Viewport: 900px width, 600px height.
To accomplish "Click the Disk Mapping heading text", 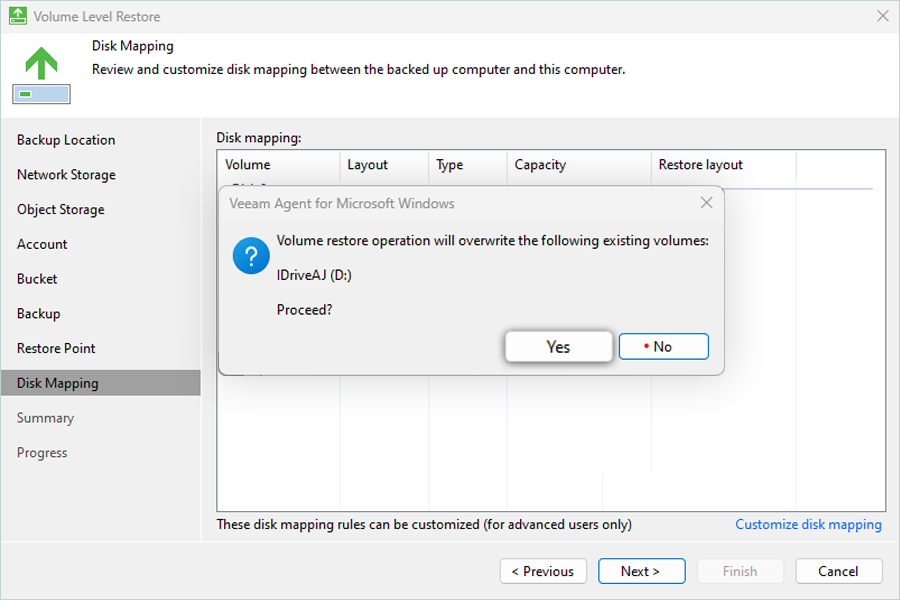I will tap(133, 46).
